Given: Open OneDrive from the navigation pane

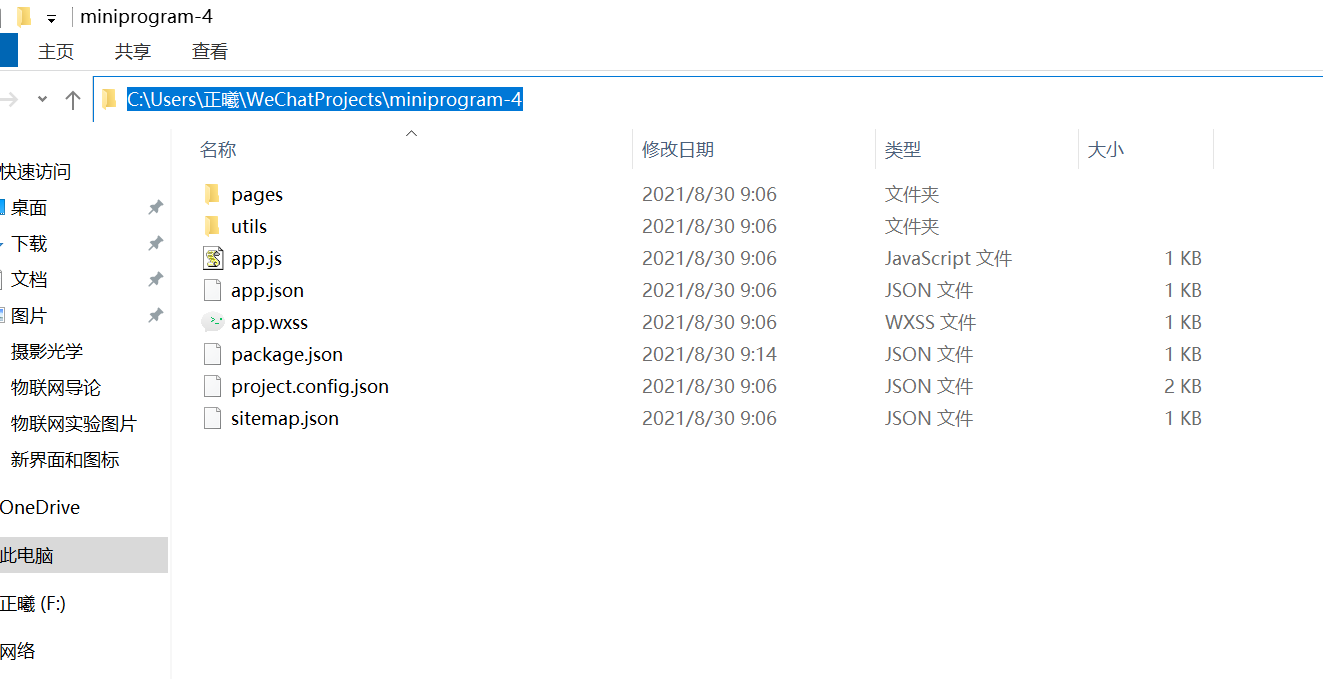Looking at the screenshot, I should click(40, 507).
